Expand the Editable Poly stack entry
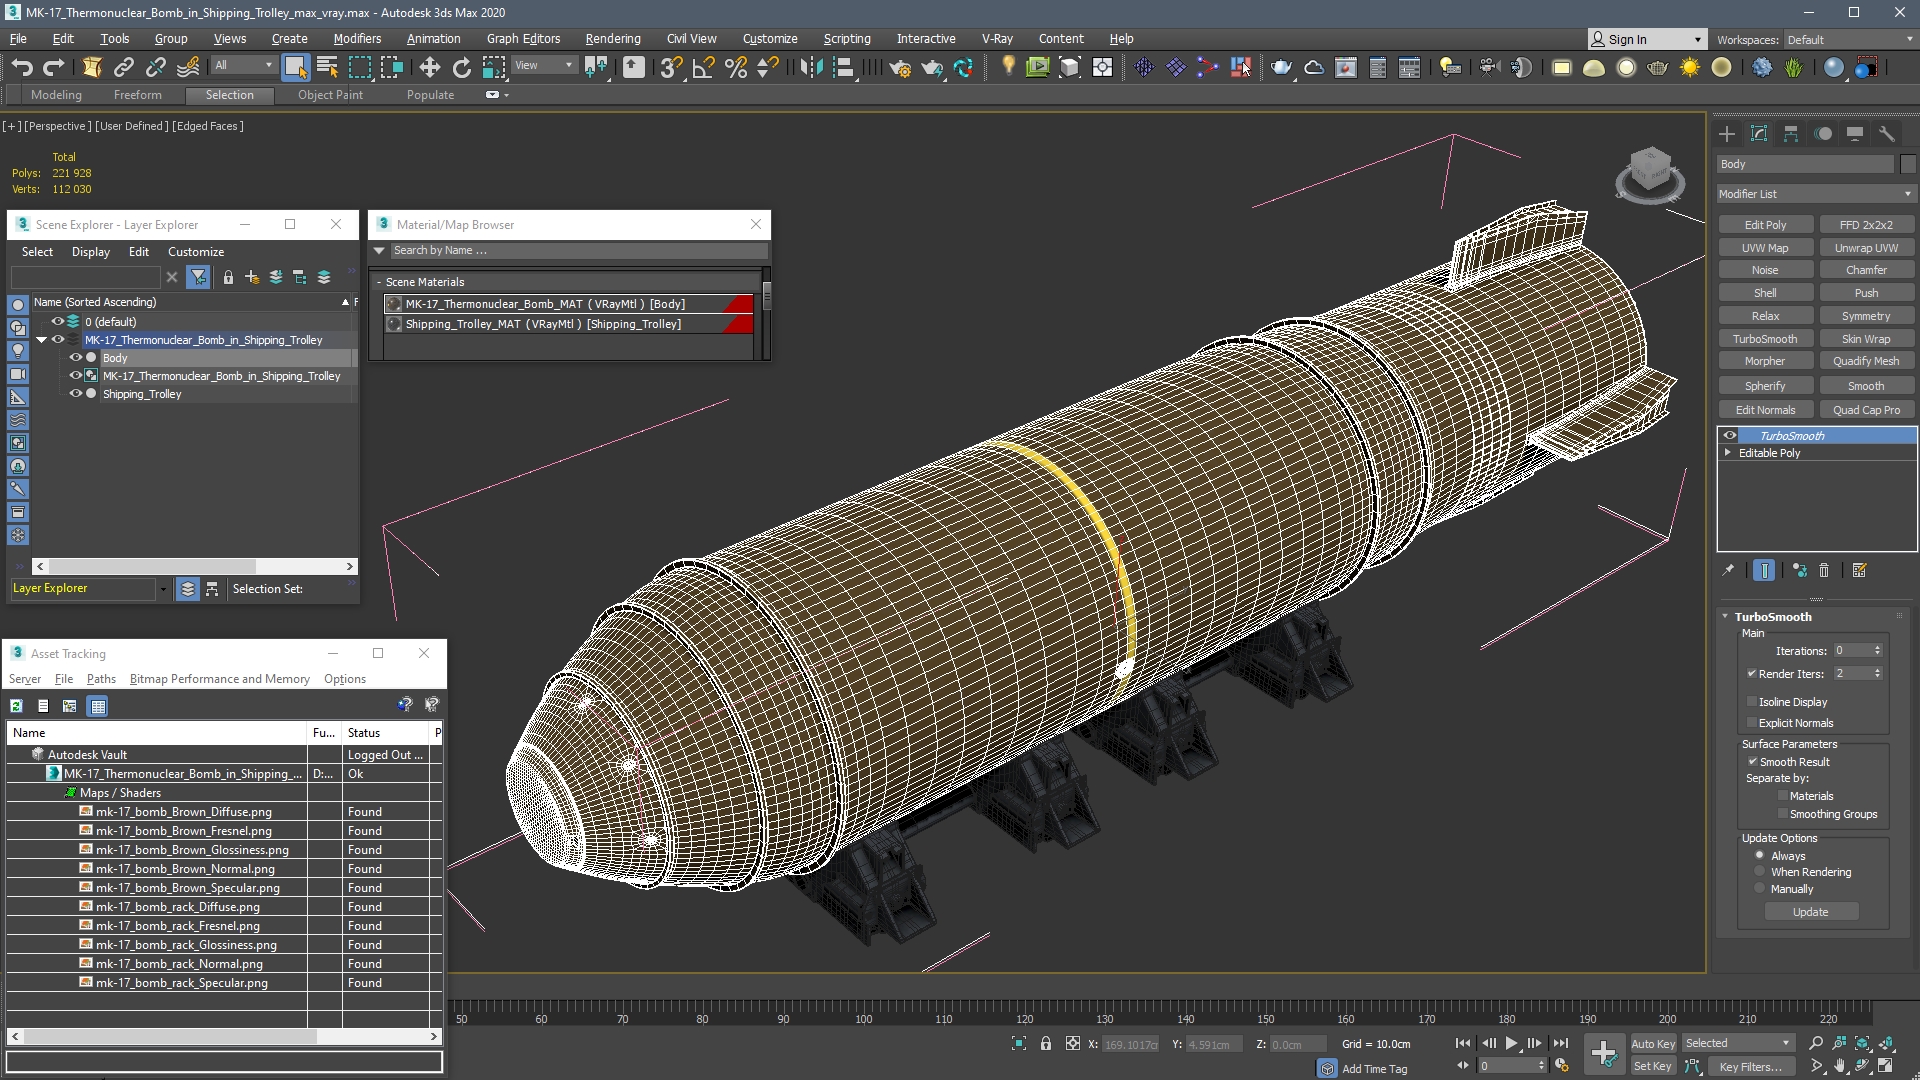Screen dimensions: 1920x1080 coord(1728,453)
